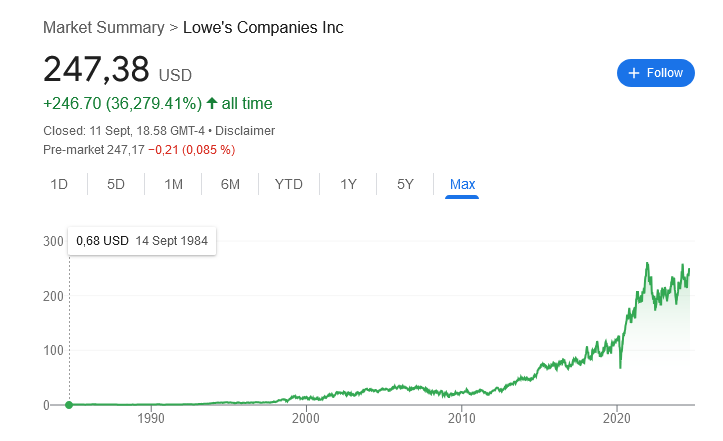Open the Disclaimer link

coord(245,131)
